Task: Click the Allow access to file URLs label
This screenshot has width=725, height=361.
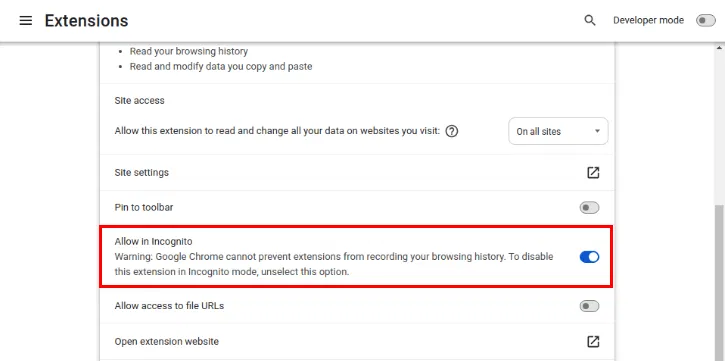Action: [169, 306]
